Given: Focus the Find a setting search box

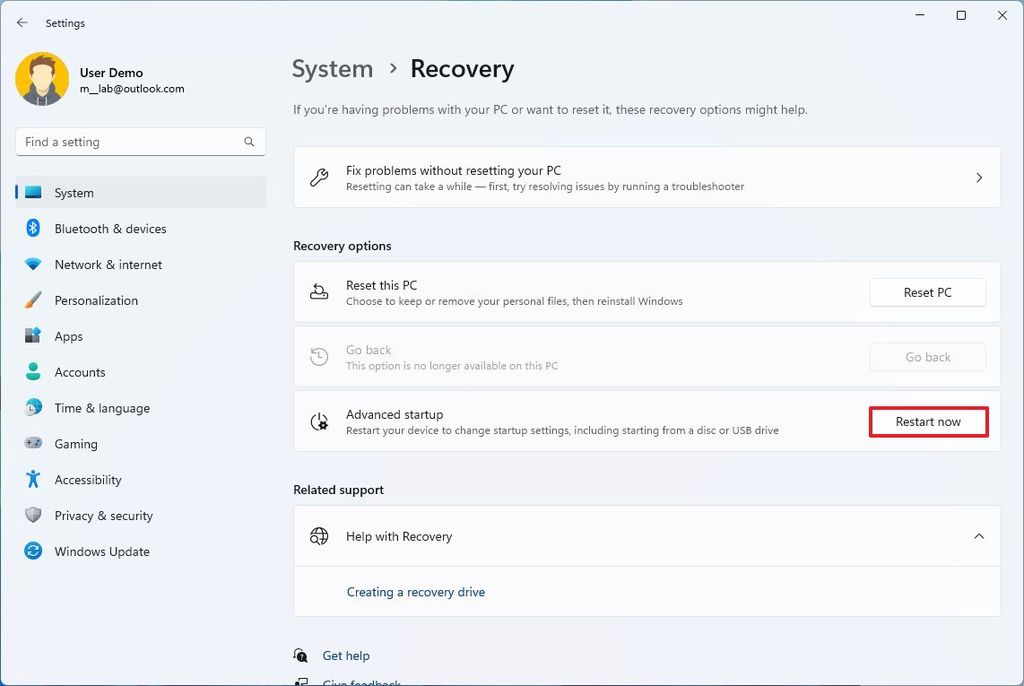Looking at the screenshot, I should coord(130,142).
